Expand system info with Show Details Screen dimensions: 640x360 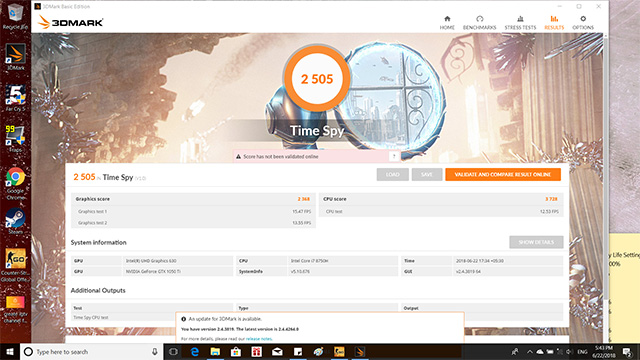pyautogui.click(x=536, y=242)
